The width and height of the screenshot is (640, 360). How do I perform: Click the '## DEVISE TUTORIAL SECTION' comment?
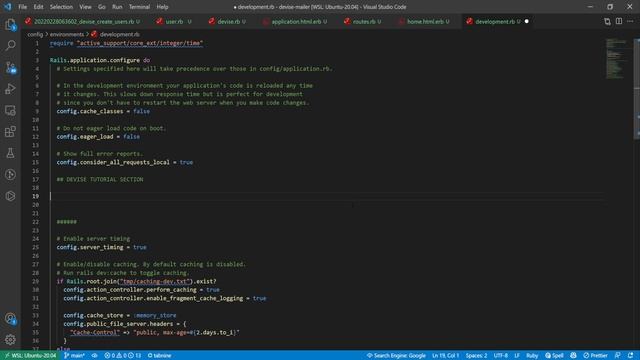click(100, 179)
